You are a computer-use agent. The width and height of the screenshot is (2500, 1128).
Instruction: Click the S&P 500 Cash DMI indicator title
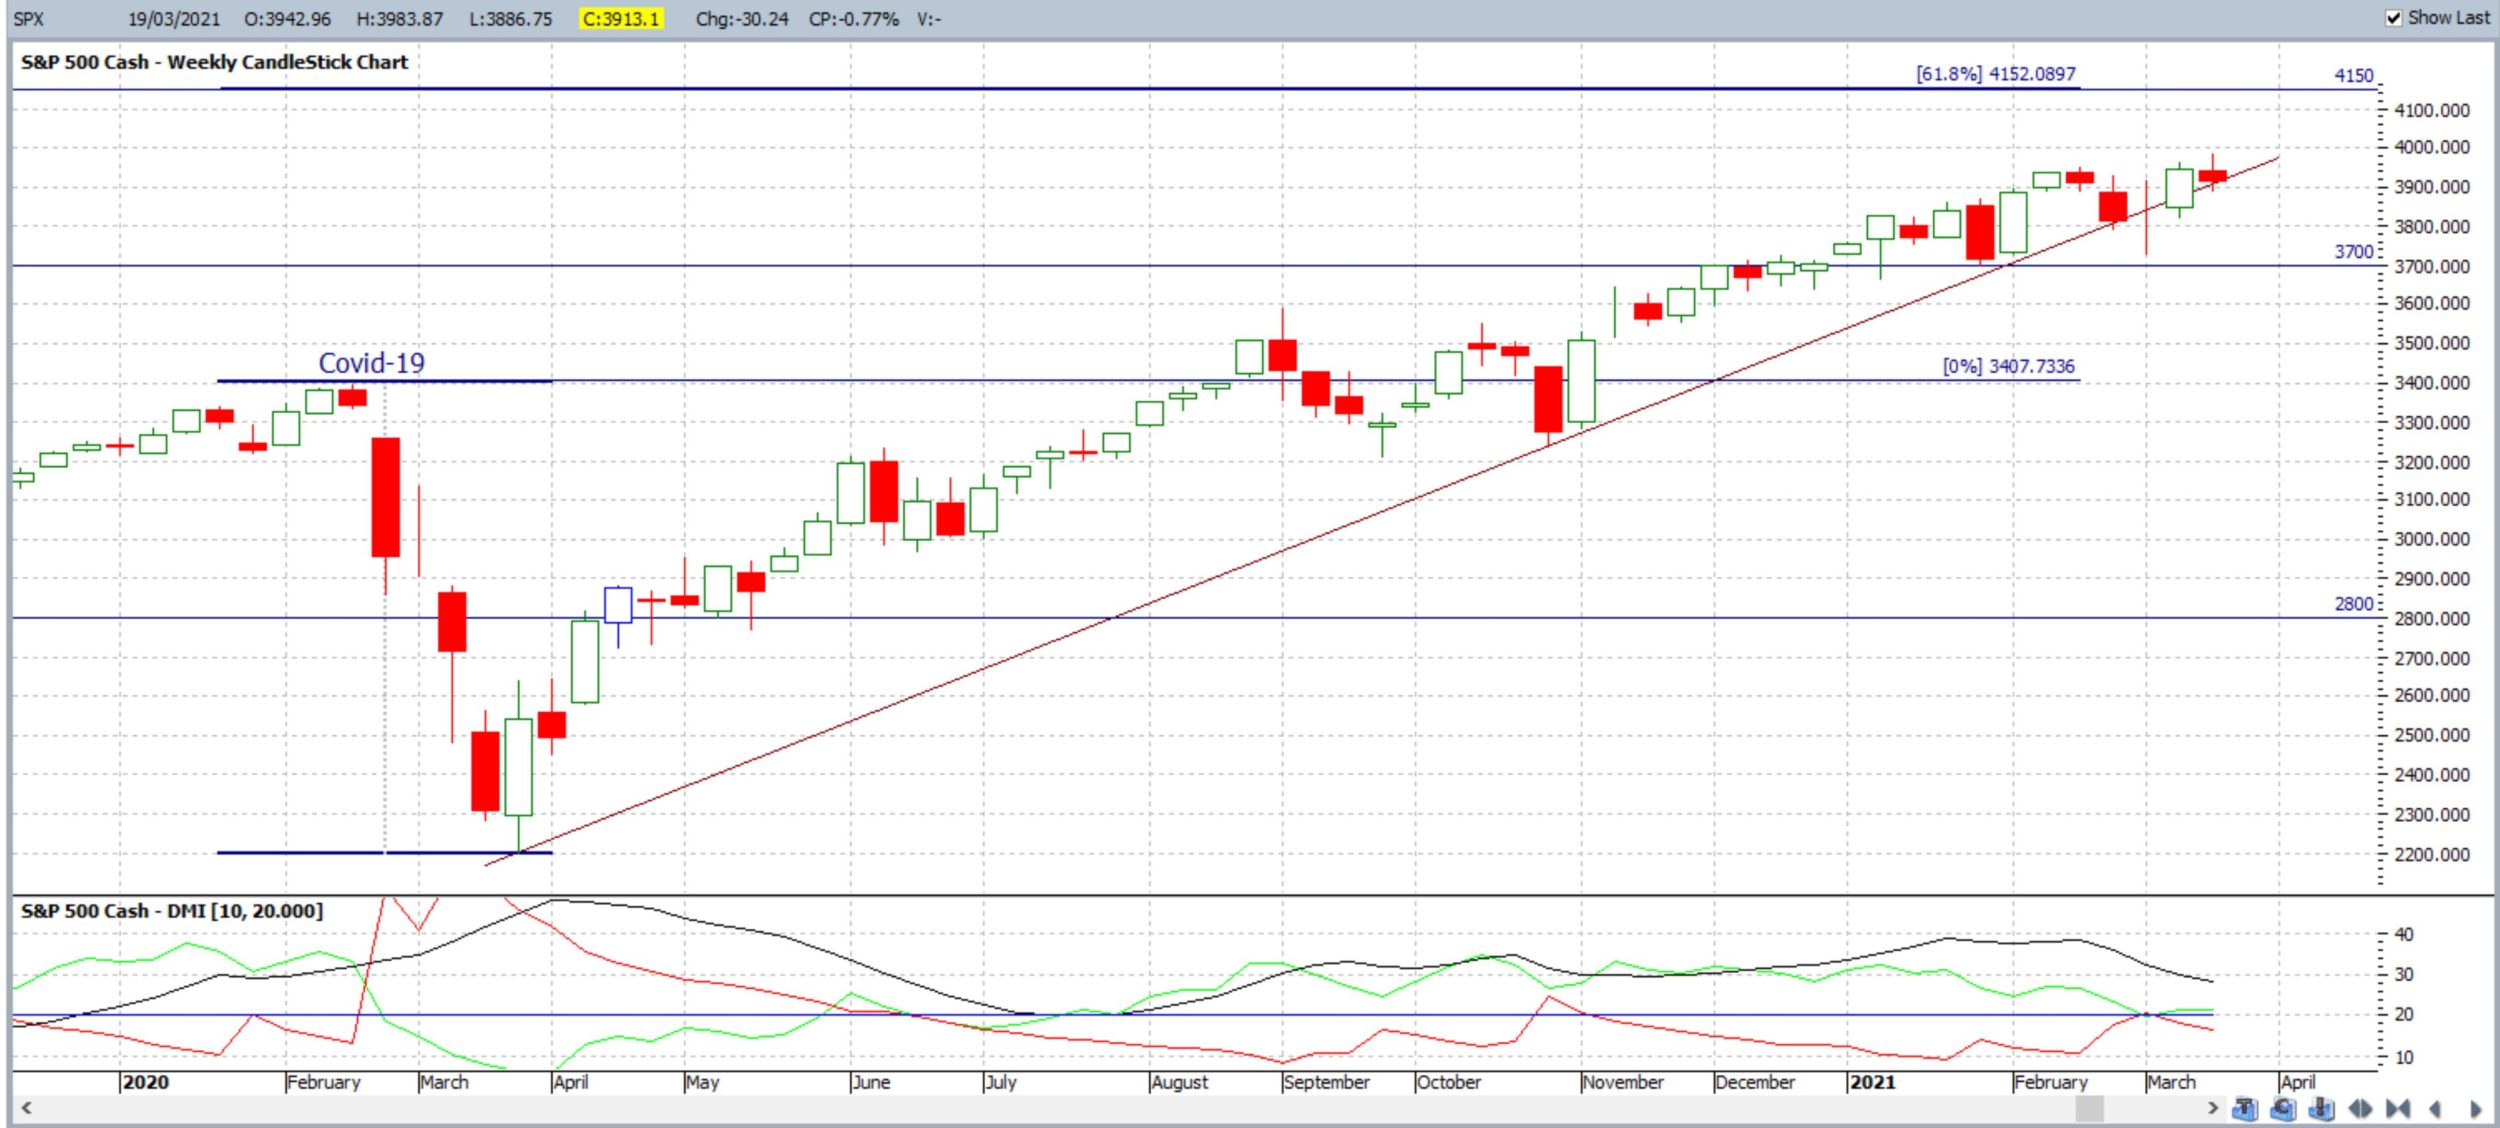coord(172,911)
